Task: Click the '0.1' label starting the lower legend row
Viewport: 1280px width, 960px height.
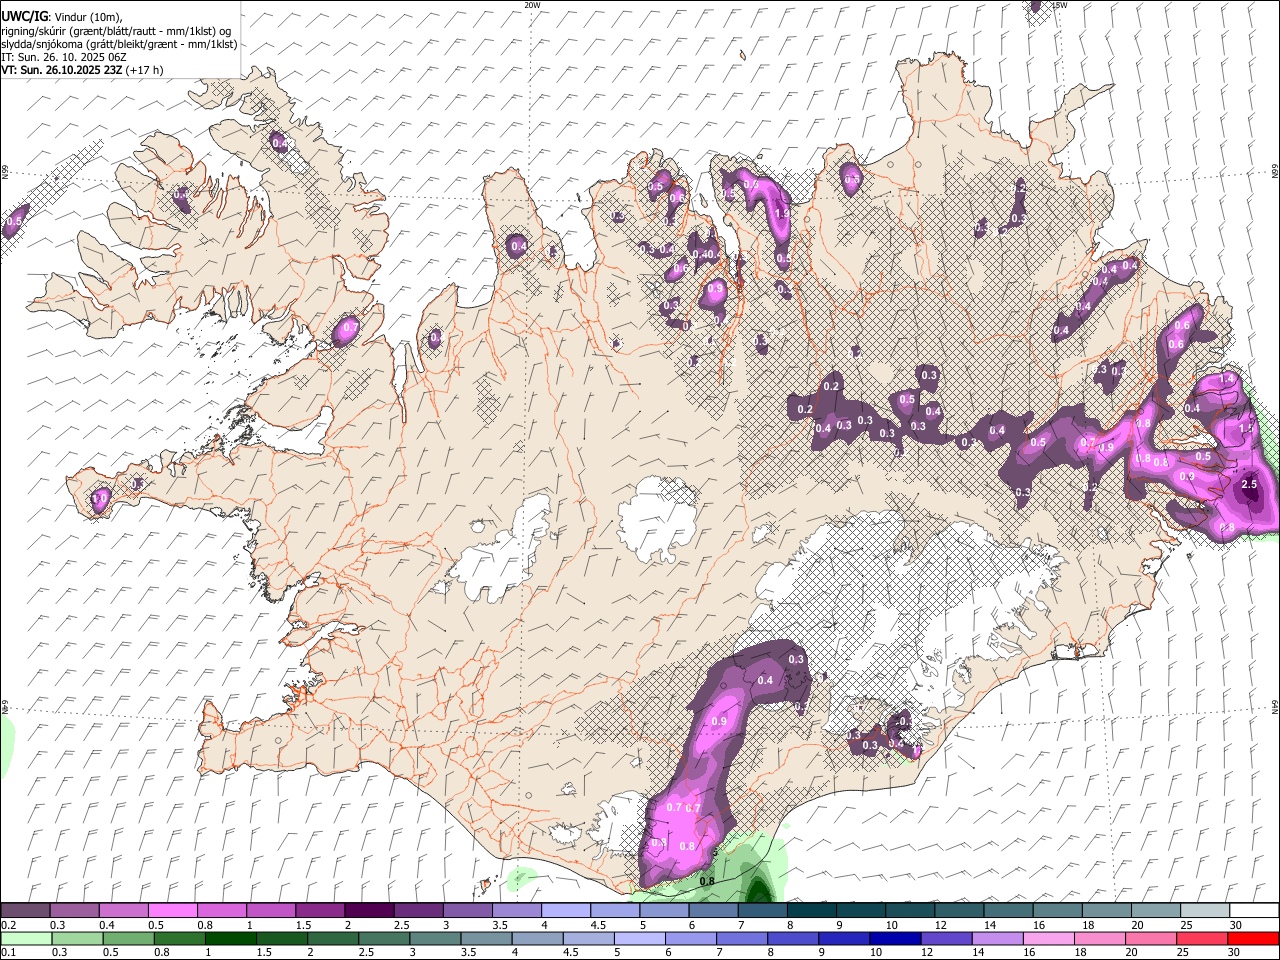Action: pyautogui.click(x=8, y=953)
